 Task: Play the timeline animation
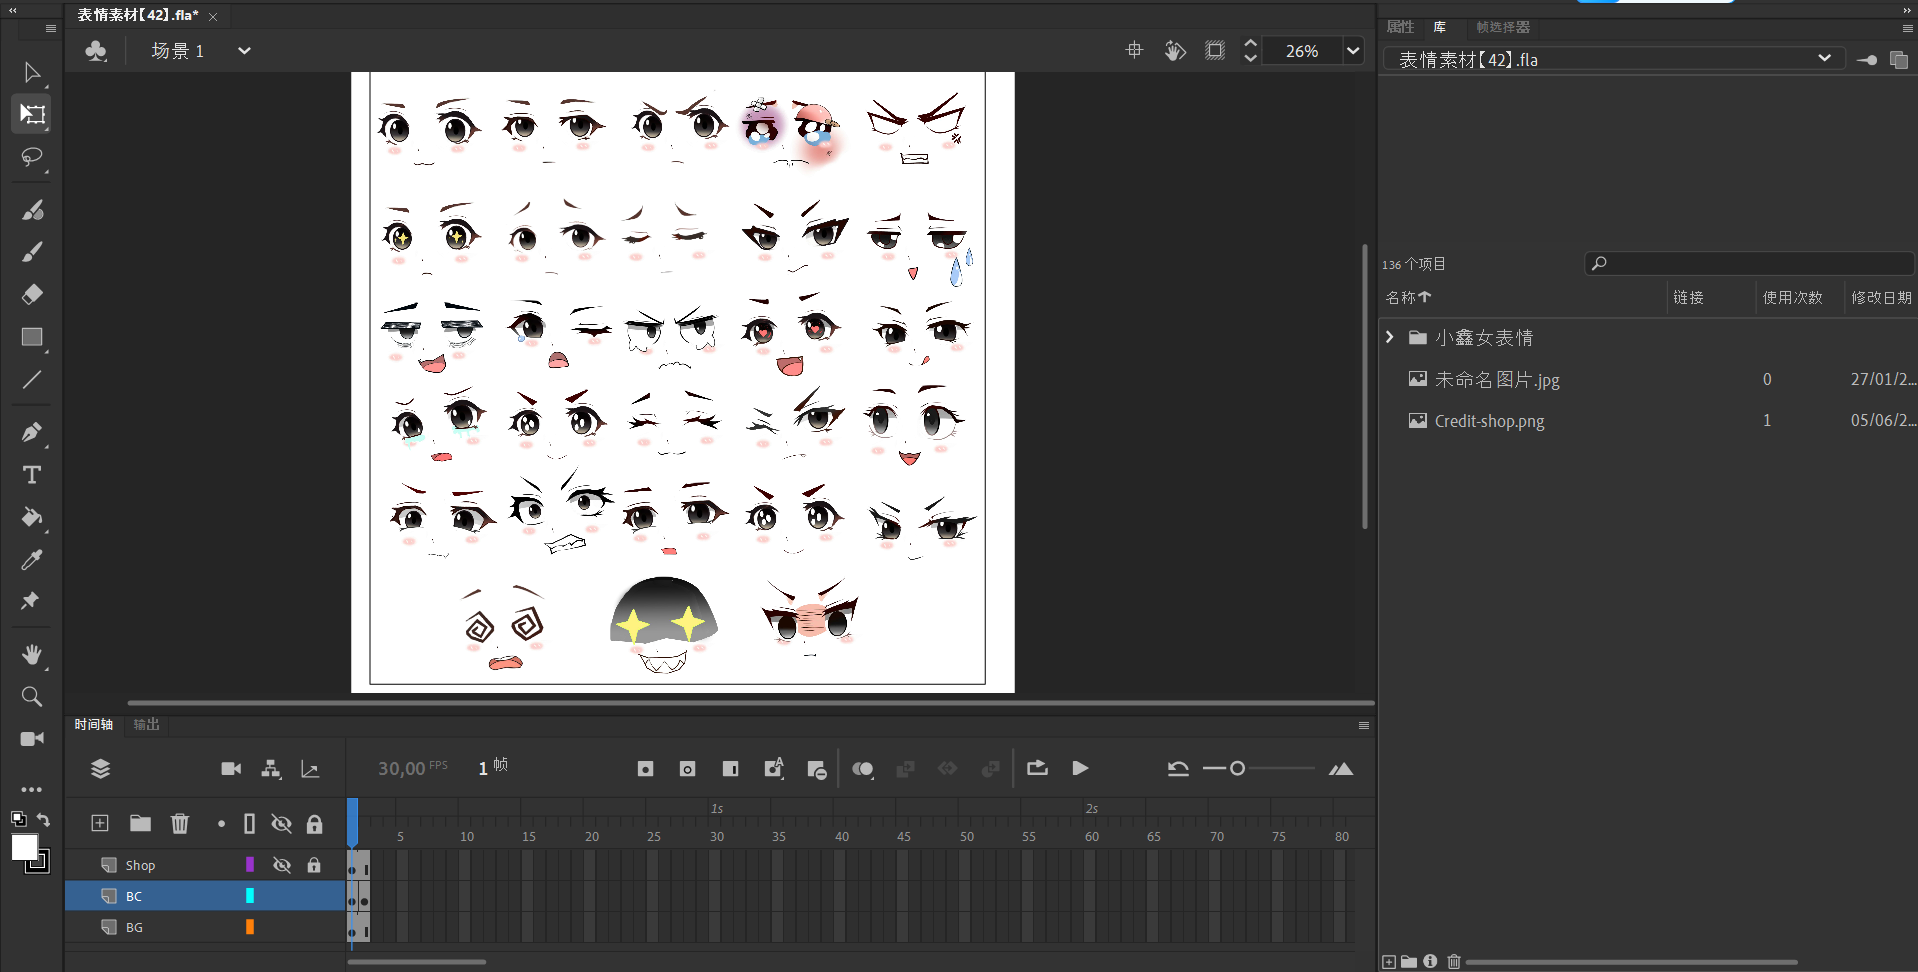click(1080, 769)
